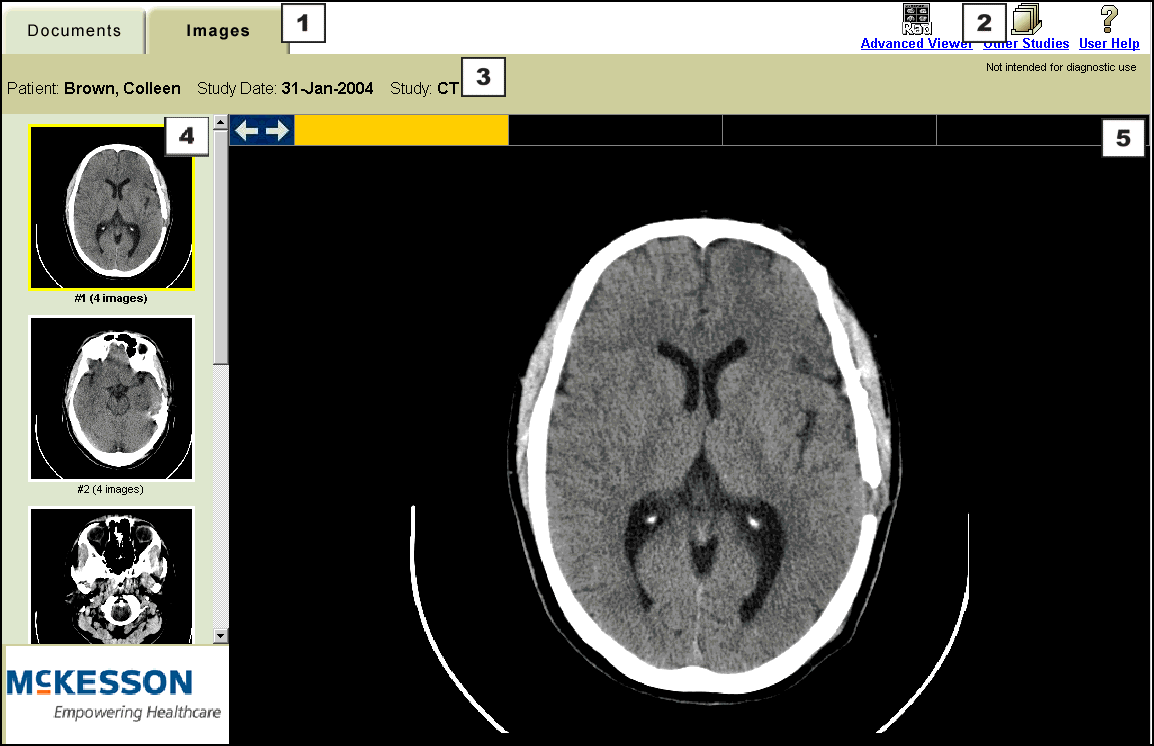Viewport: 1154px width, 746px height.
Task: Click the scroll down arrow in thumbnail list
Action: [220, 635]
